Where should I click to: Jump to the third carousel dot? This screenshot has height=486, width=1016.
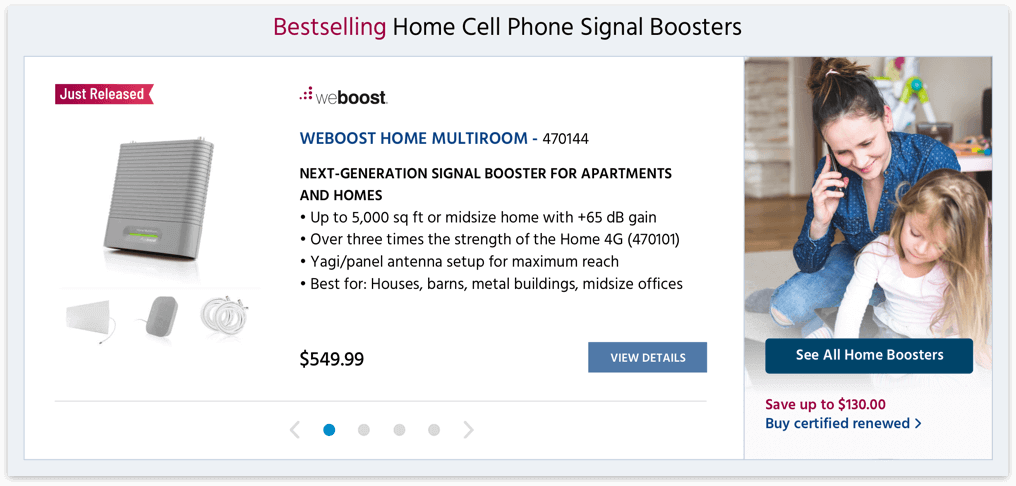point(399,430)
